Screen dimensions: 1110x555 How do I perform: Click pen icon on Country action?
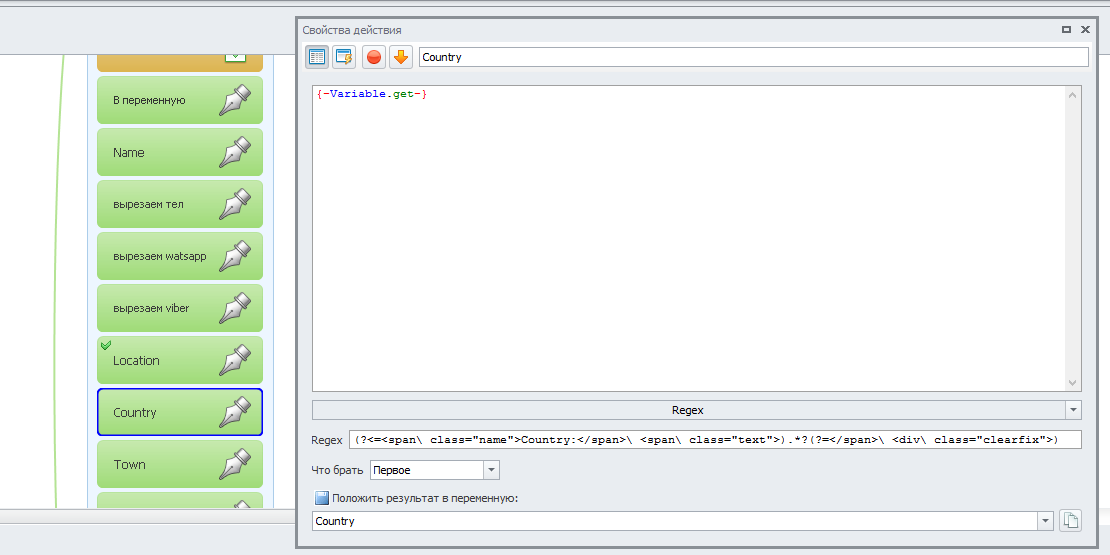(235, 412)
